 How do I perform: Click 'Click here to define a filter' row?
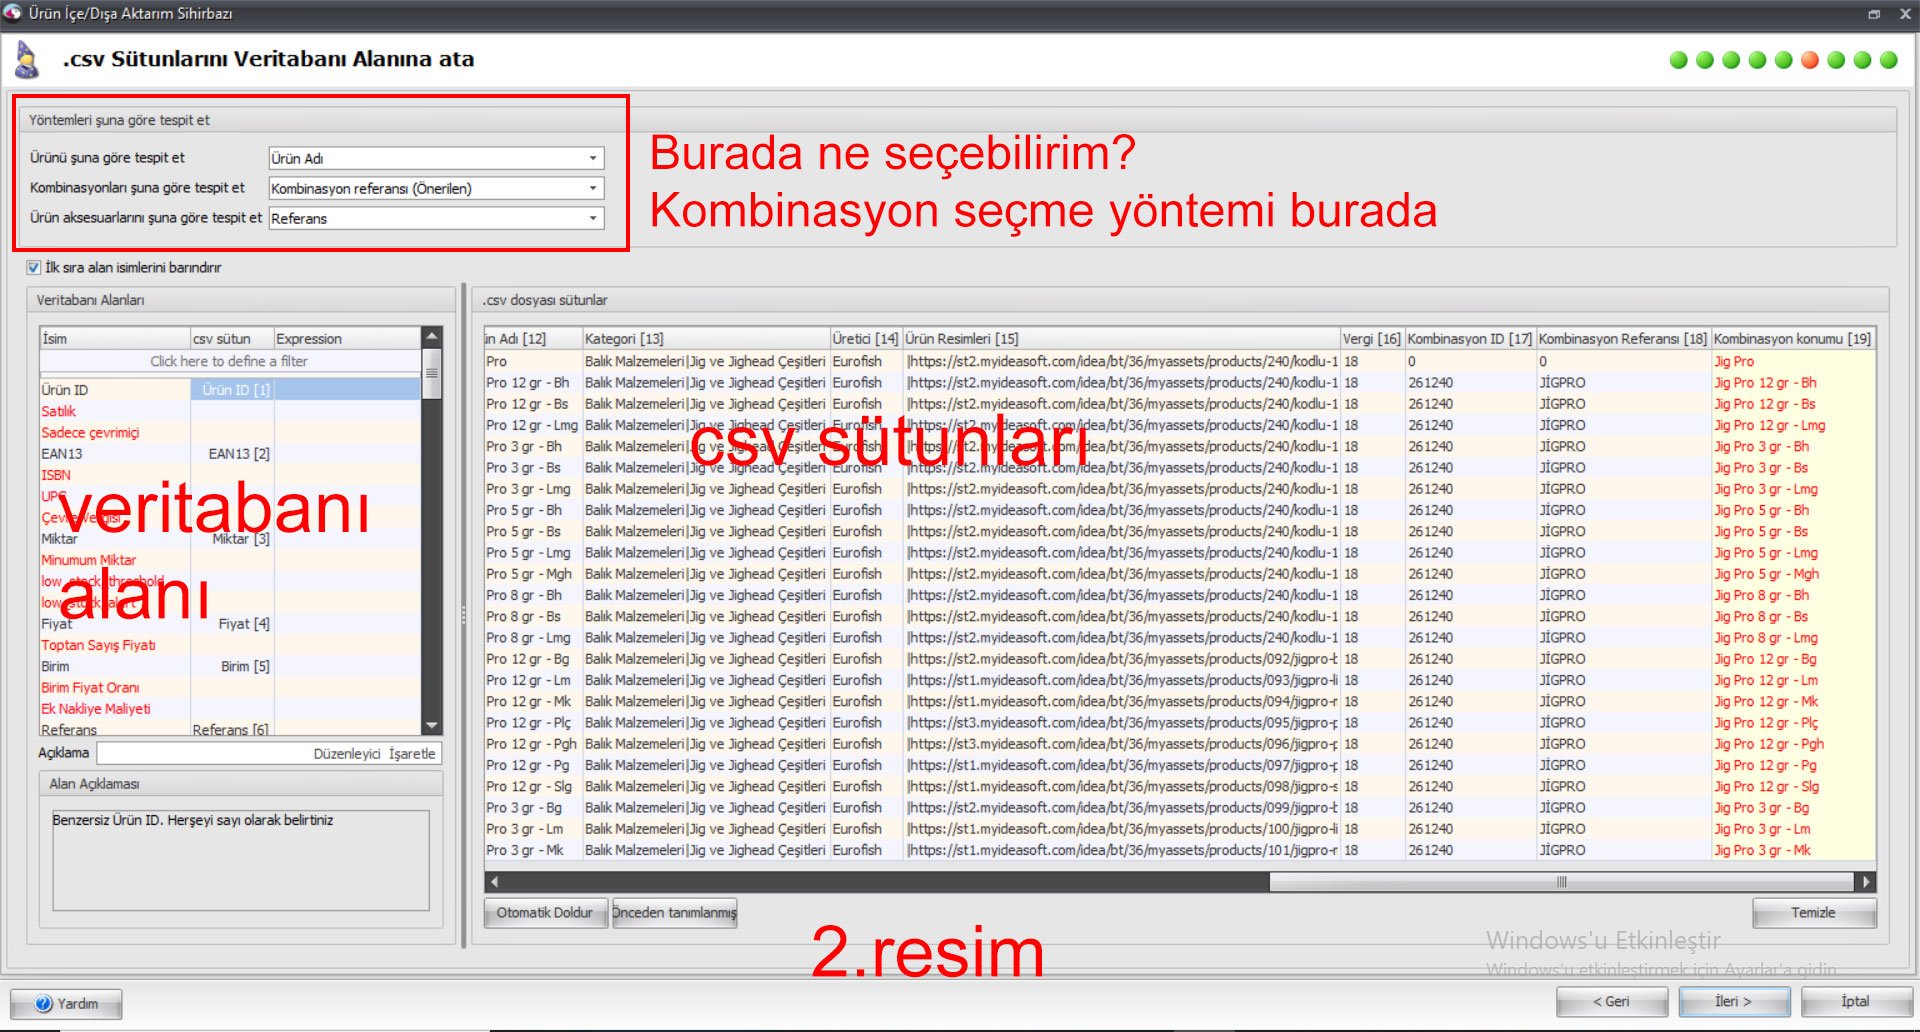coord(230,362)
